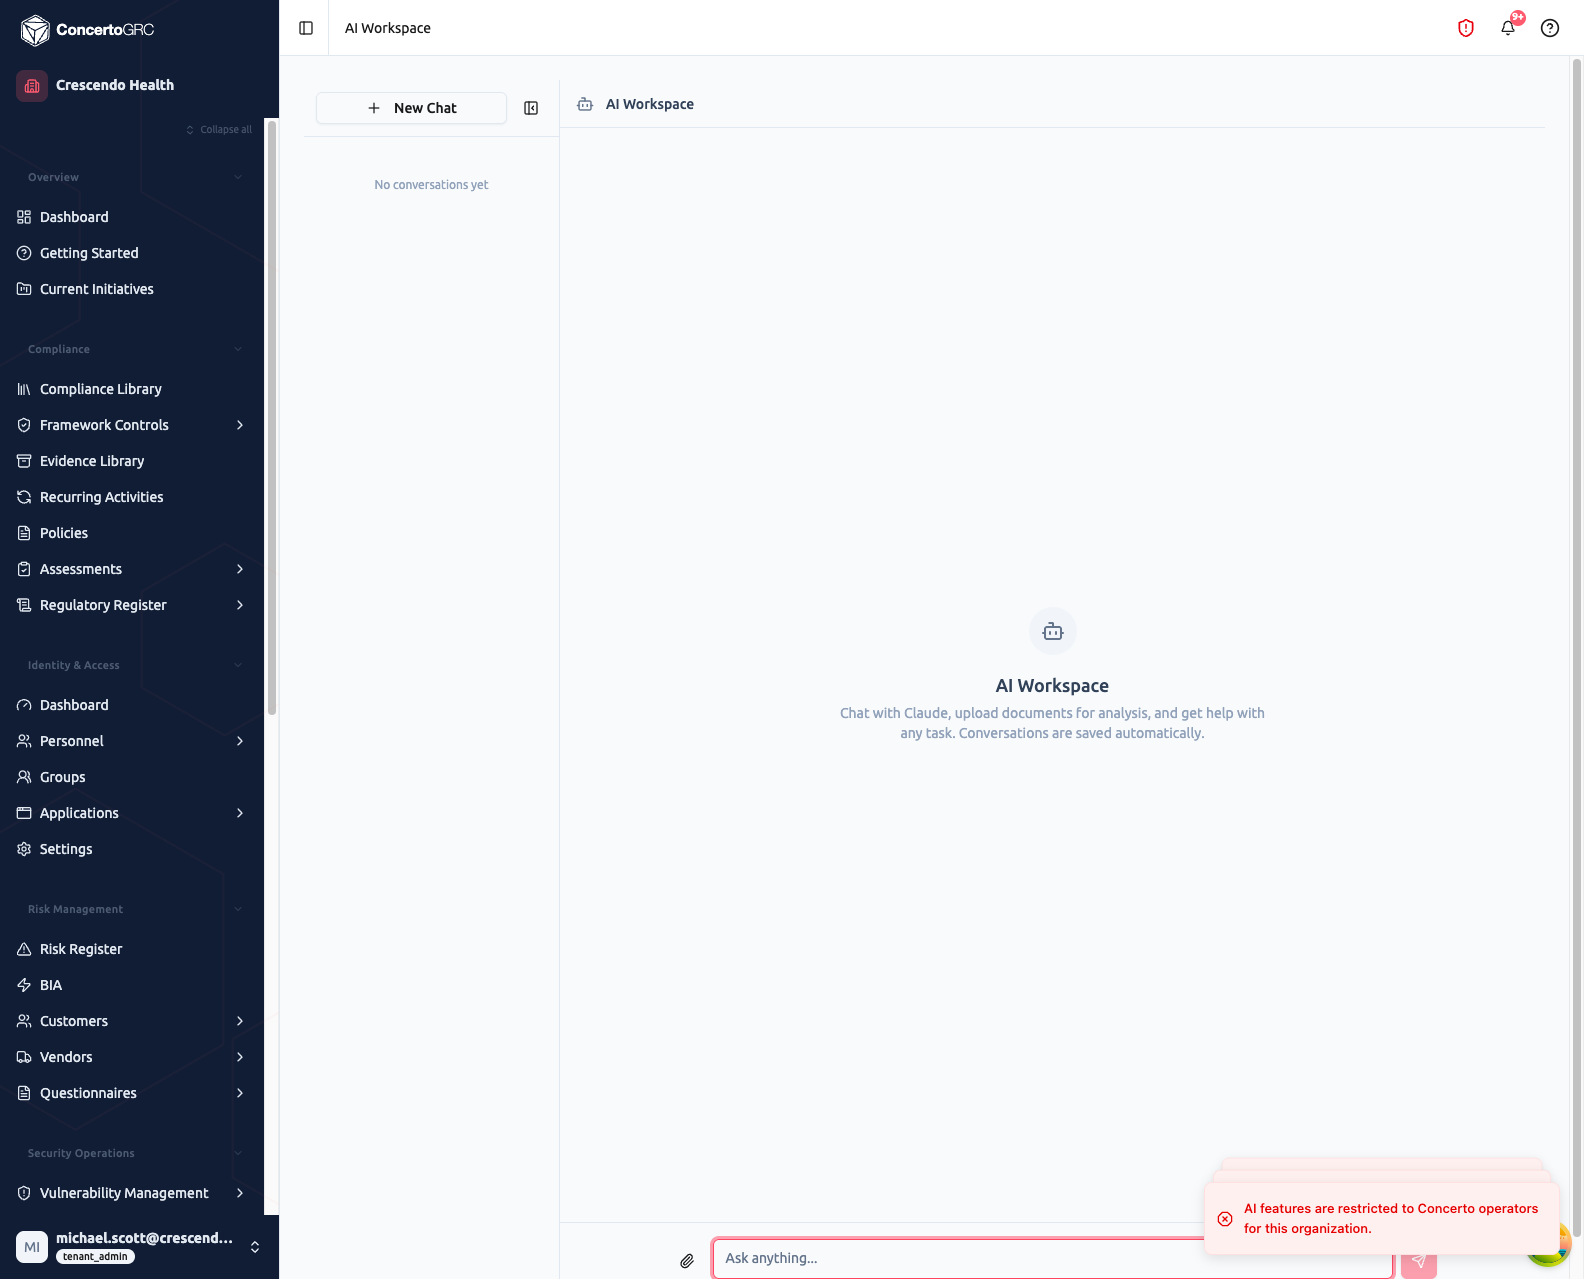The height and width of the screenshot is (1279, 1584).
Task: Expand Assessments submenu
Action: (x=240, y=569)
